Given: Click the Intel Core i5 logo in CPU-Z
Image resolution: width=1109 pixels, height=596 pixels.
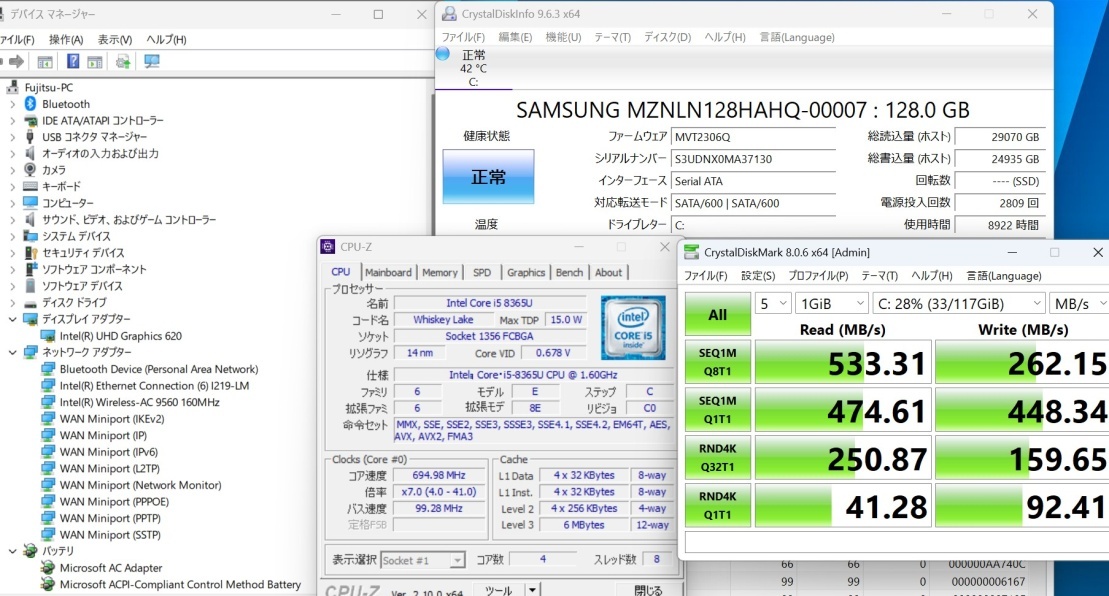Looking at the screenshot, I should (633, 328).
